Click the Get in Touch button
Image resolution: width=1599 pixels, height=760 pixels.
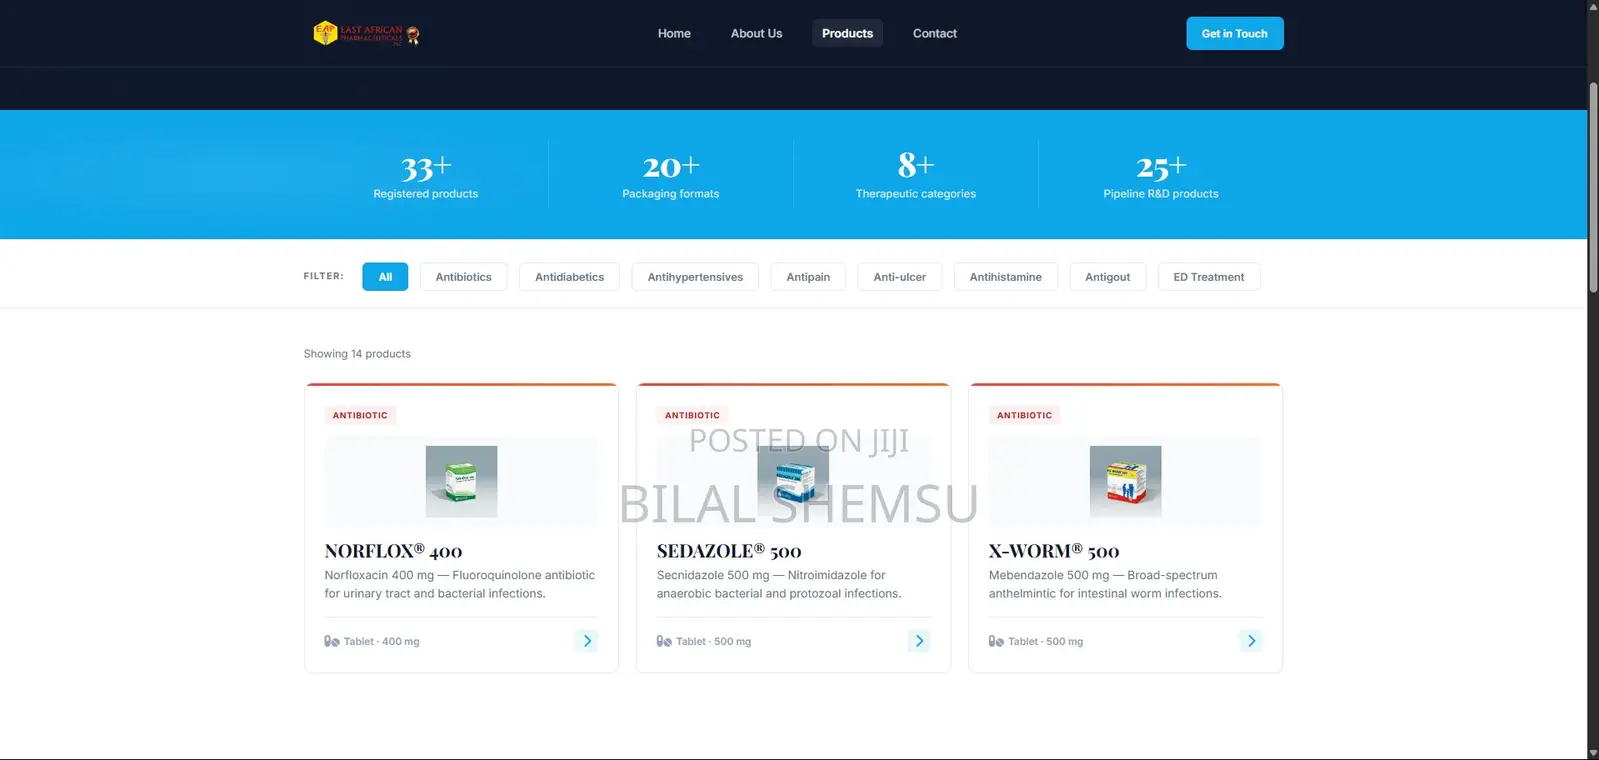[x=1235, y=33]
